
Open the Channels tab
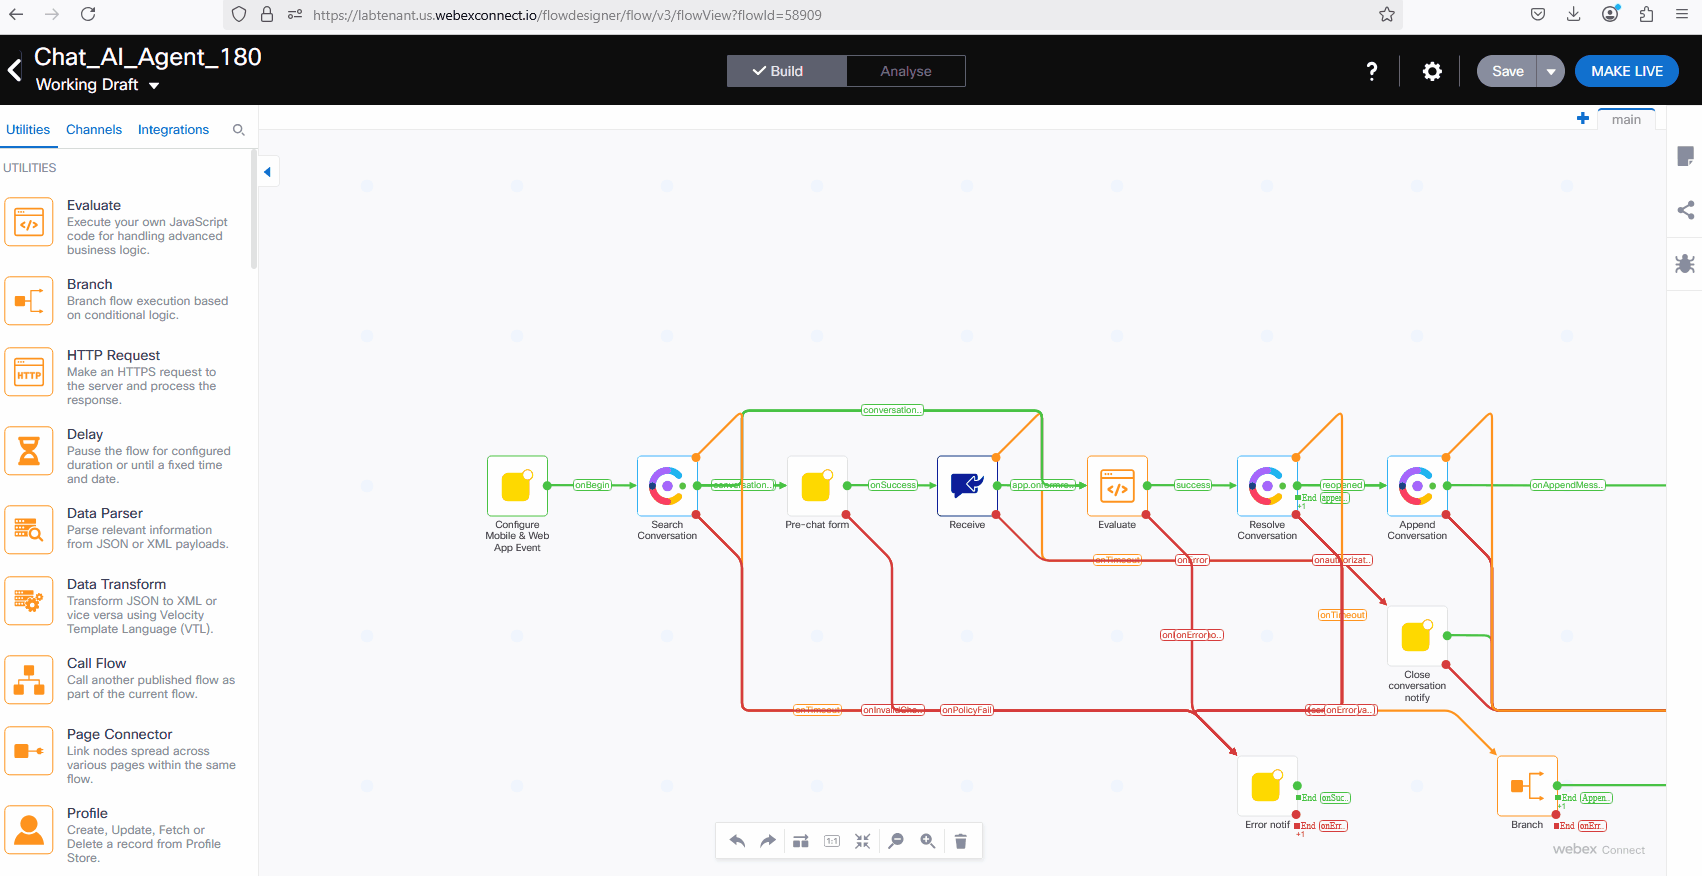click(x=94, y=130)
